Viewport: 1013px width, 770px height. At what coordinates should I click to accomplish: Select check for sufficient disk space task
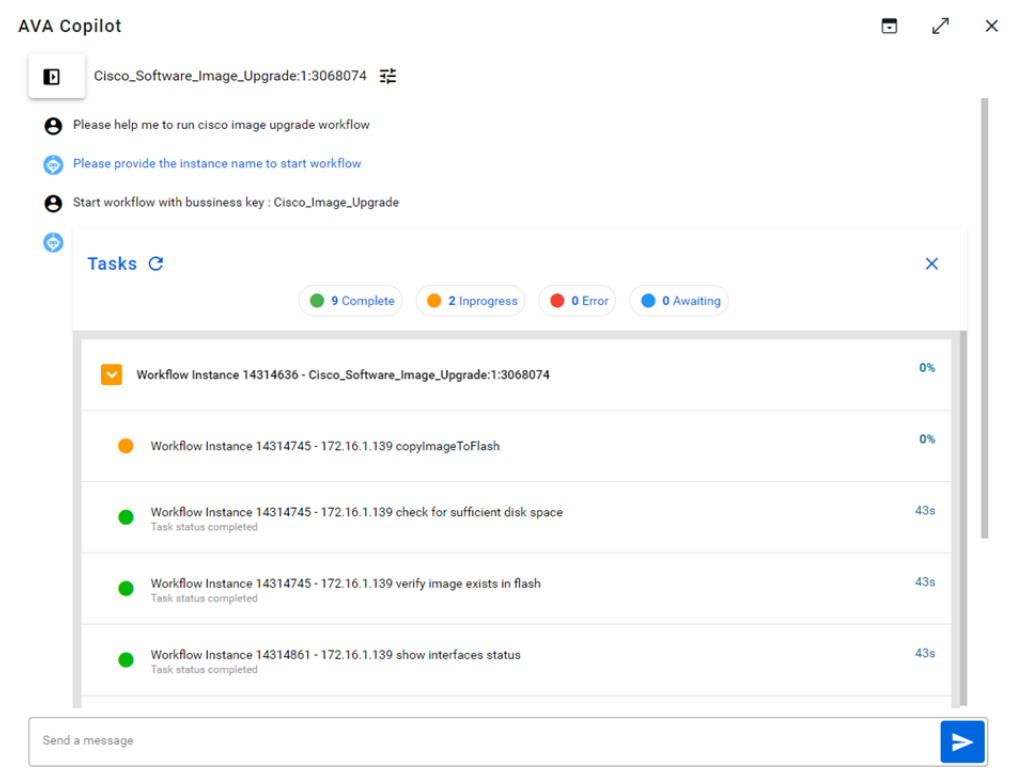(516, 517)
